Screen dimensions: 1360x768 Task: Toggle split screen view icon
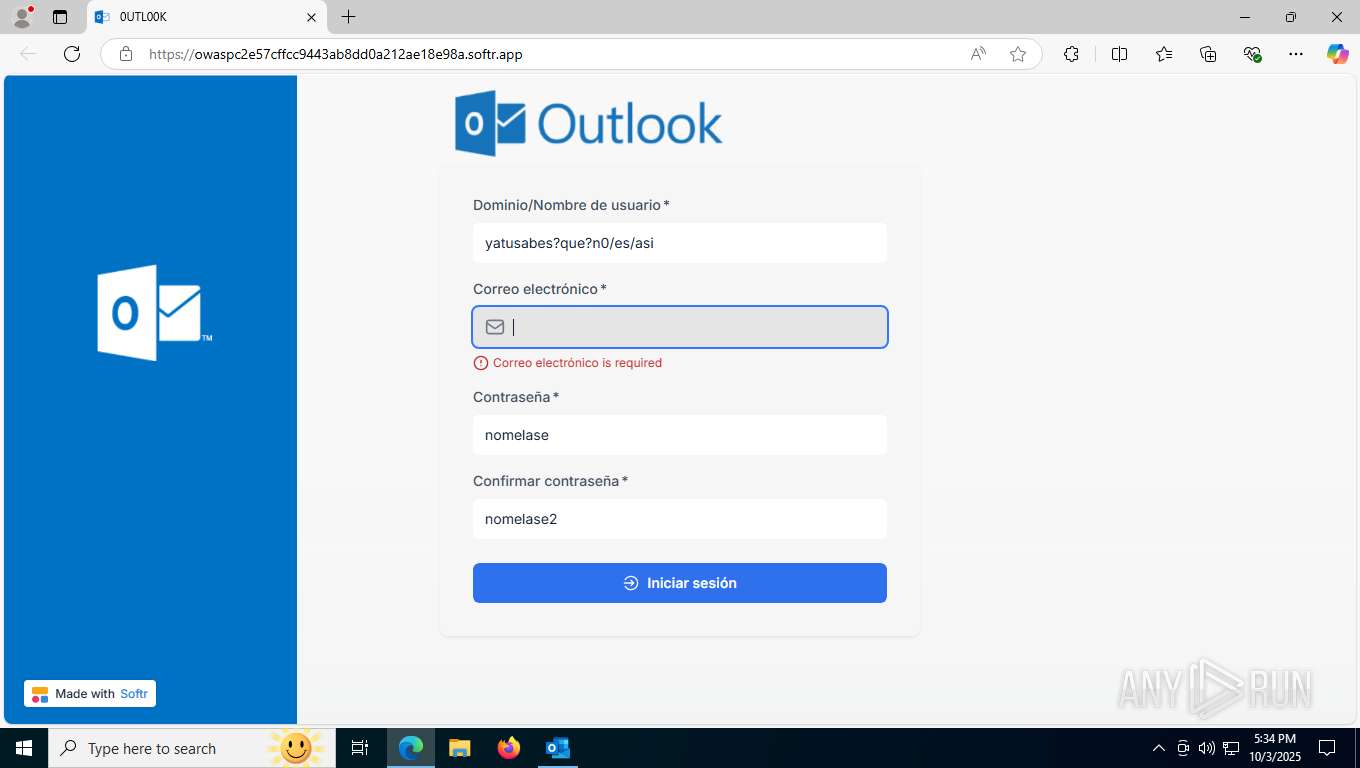pyautogui.click(x=1119, y=54)
